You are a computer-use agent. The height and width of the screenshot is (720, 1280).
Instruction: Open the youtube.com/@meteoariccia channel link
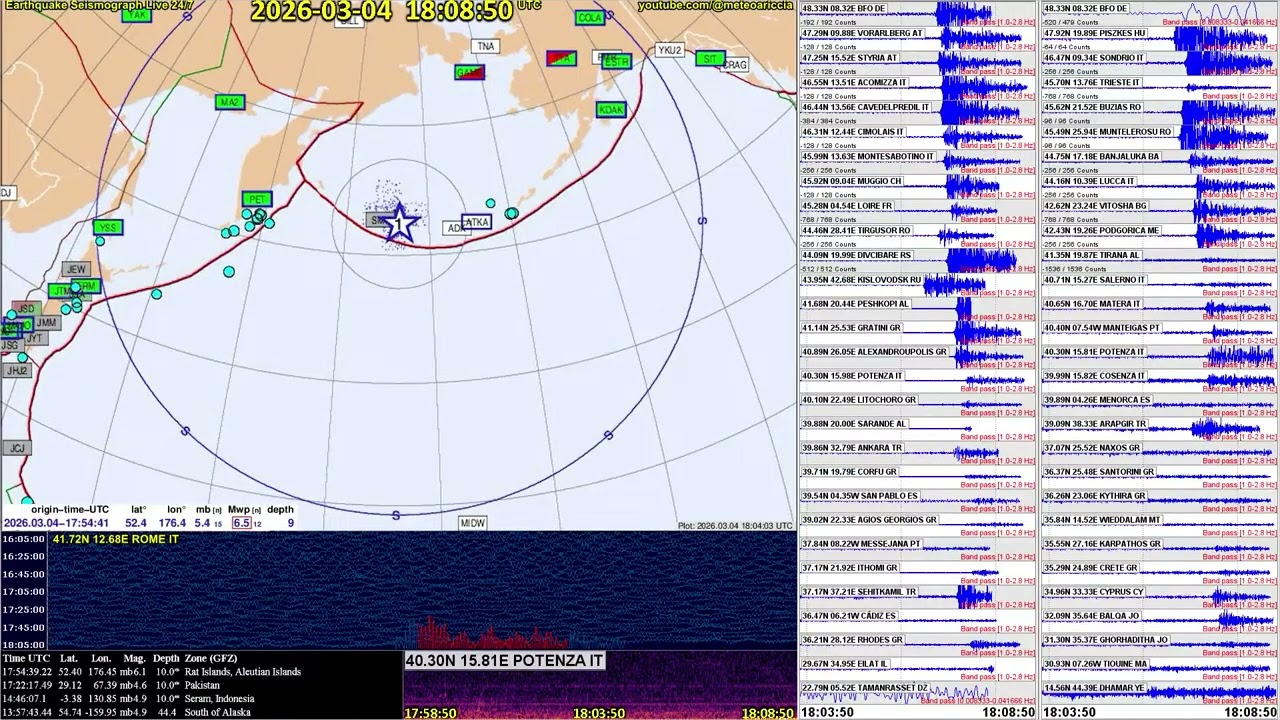coord(714,6)
